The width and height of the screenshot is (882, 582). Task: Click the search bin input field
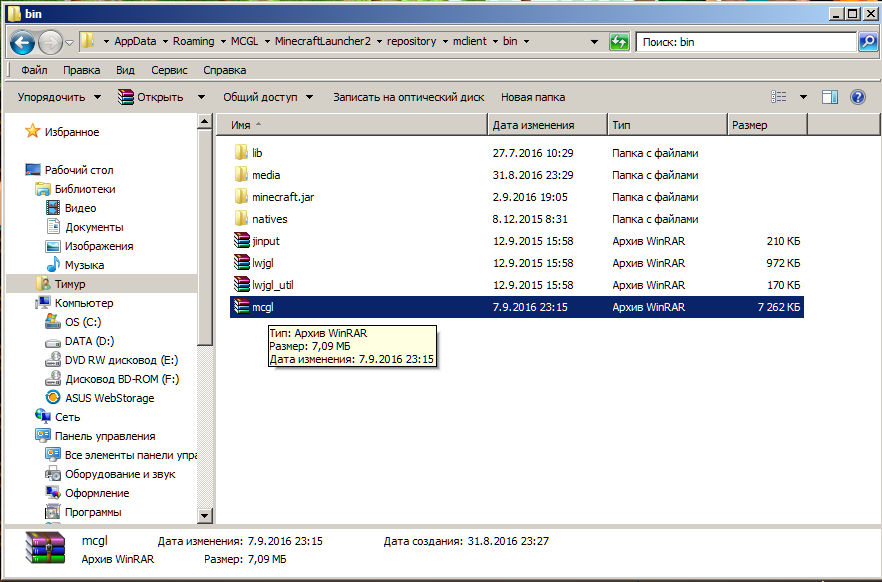(745, 42)
